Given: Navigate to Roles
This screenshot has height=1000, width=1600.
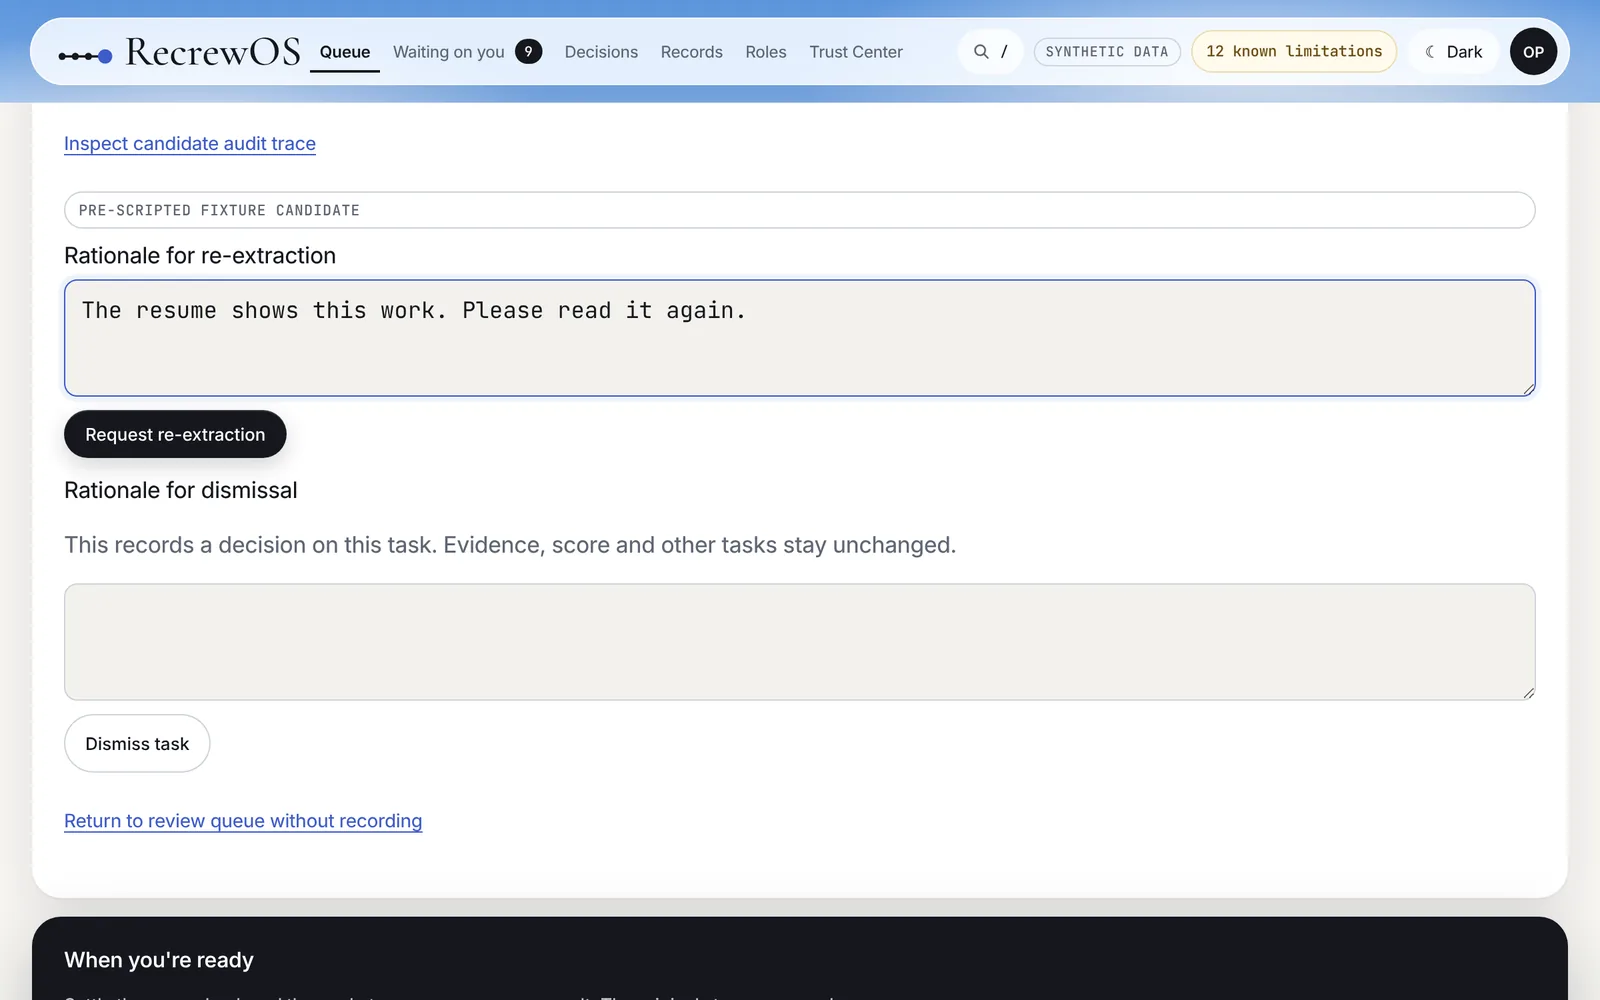Looking at the screenshot, I should pyautogui.click(x=766, y=52).
